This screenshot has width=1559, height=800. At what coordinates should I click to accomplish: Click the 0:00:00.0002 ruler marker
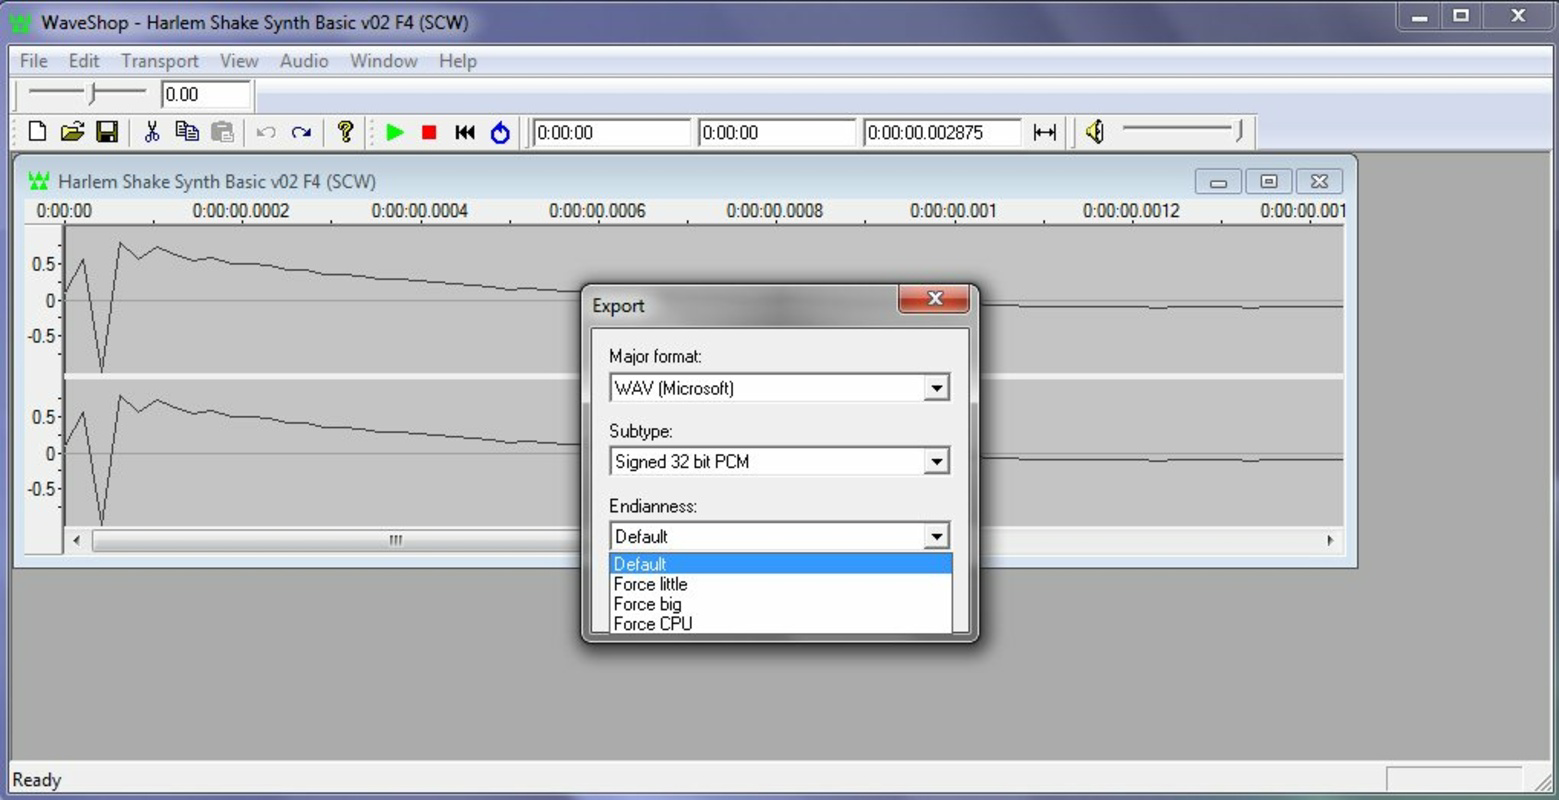241,211
